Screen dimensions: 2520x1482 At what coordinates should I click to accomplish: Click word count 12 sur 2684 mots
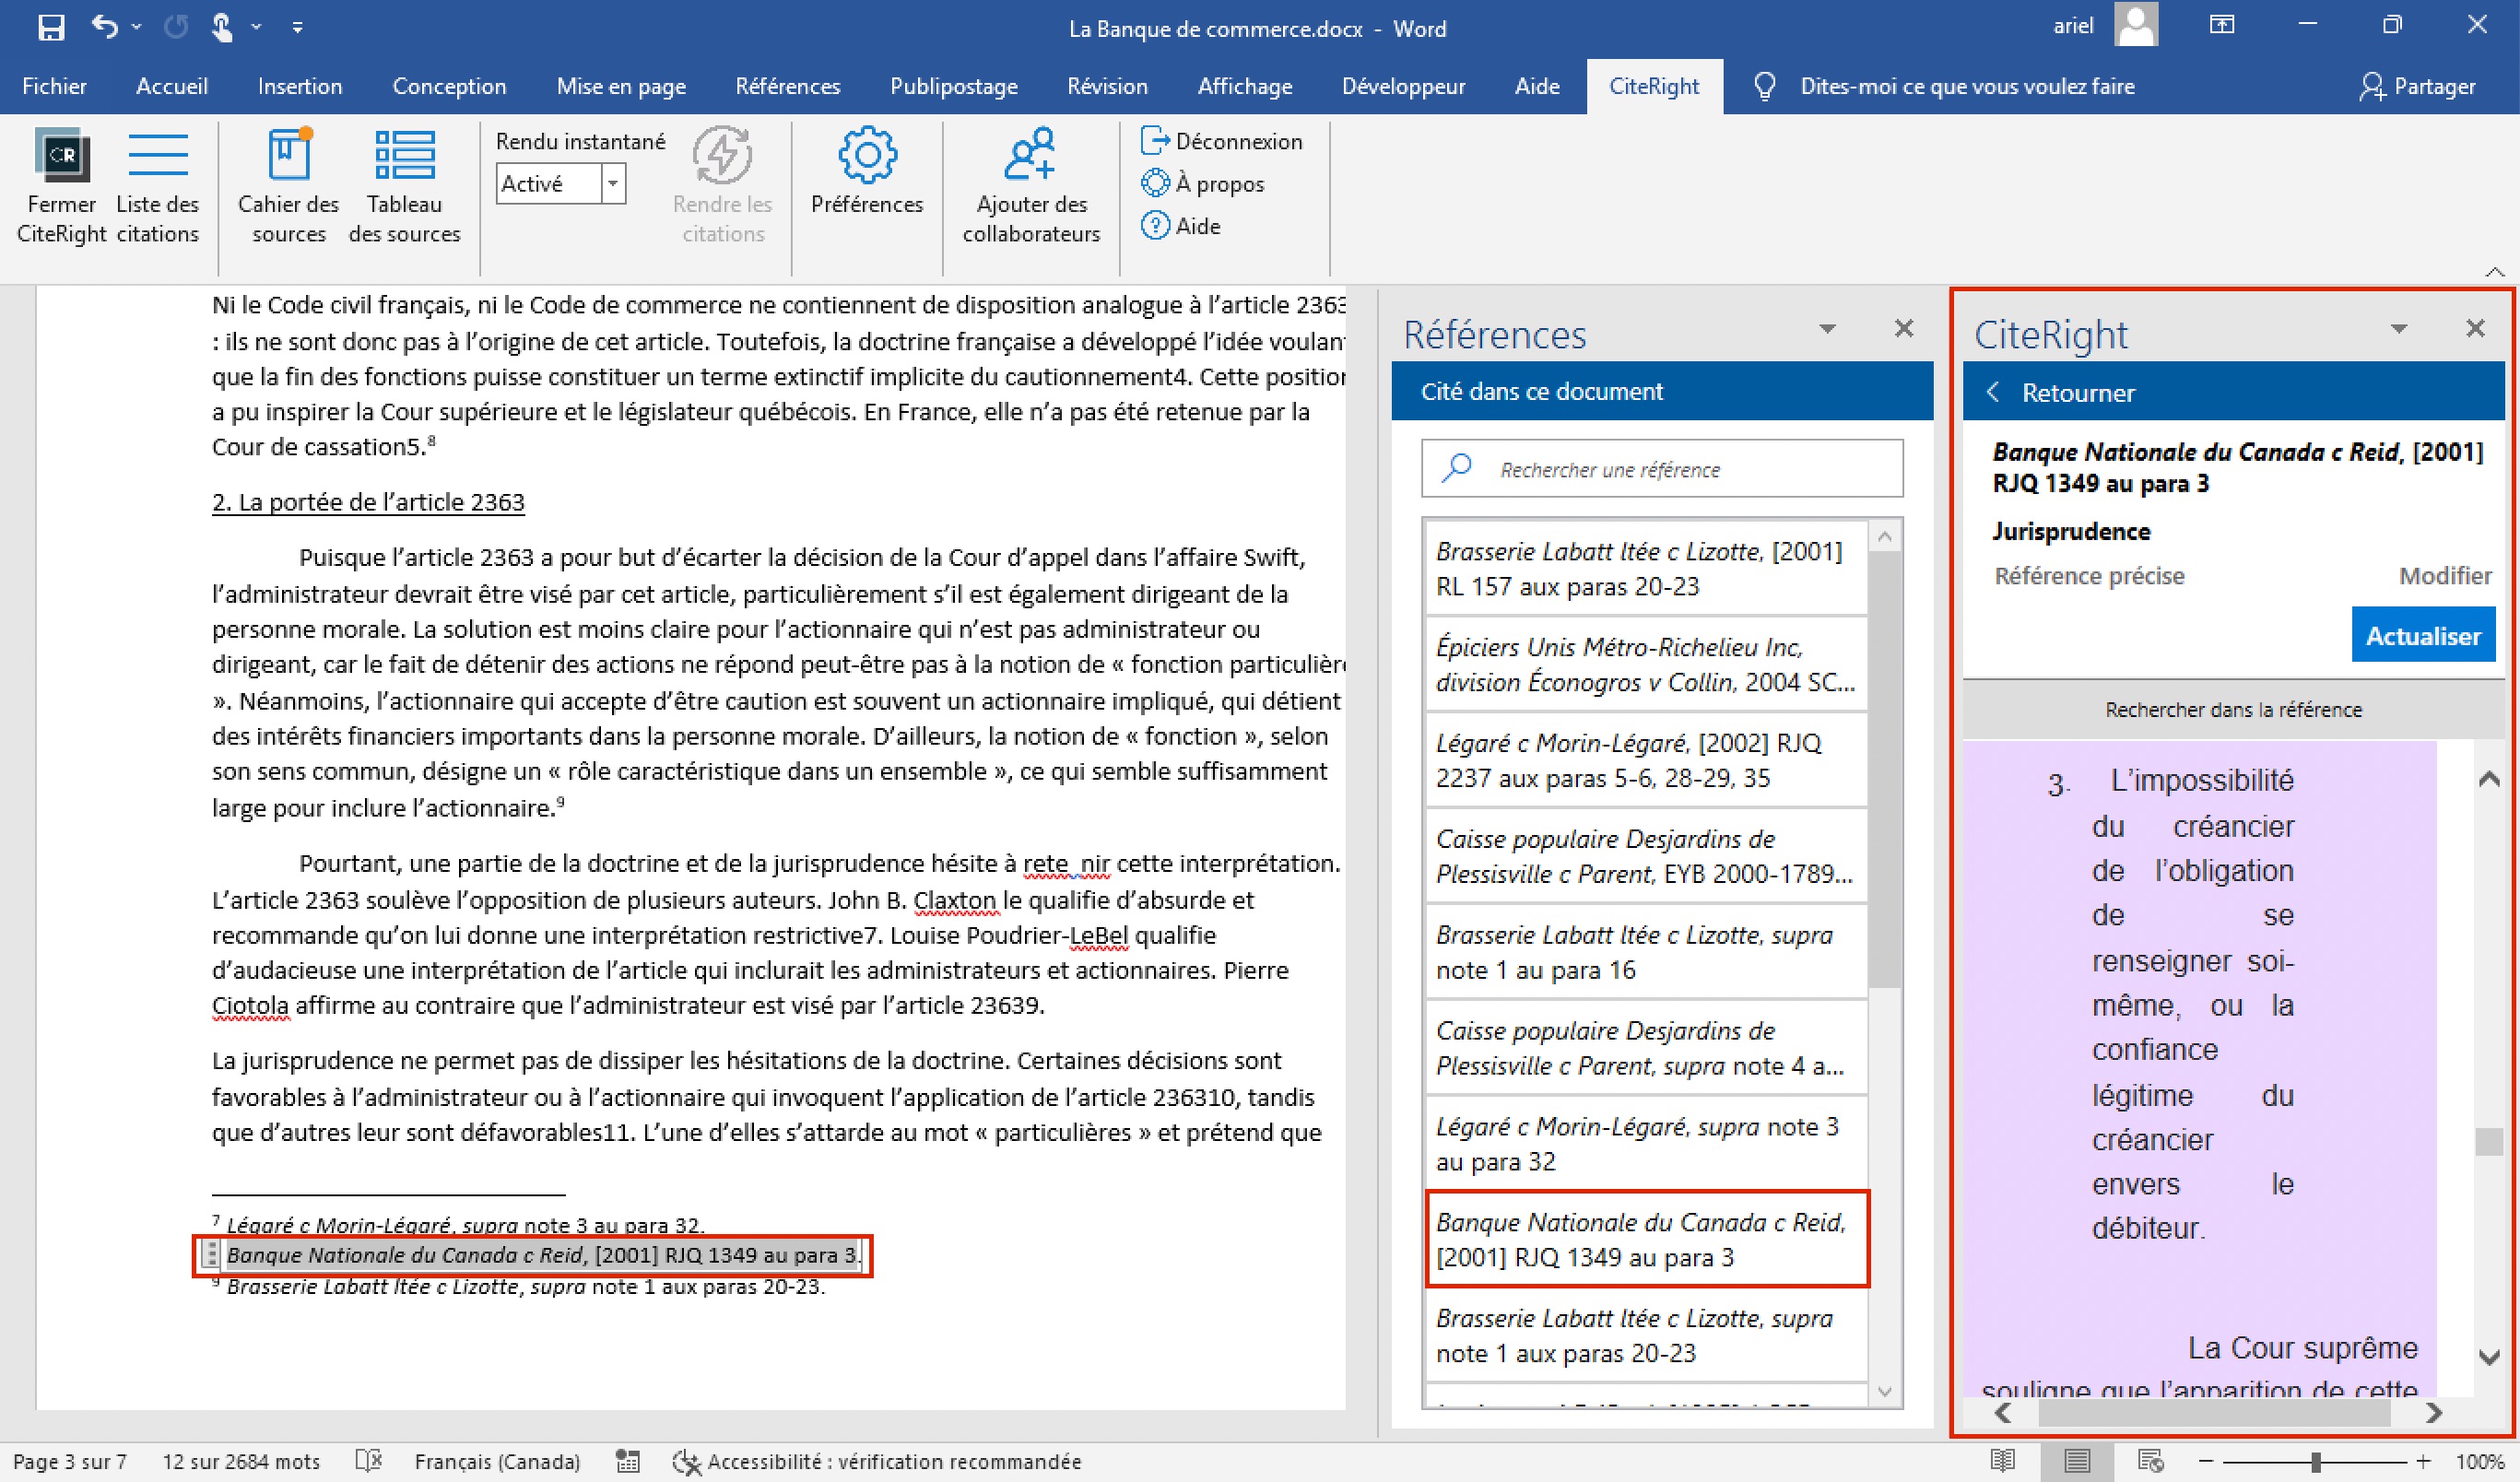pos(241,1461)
